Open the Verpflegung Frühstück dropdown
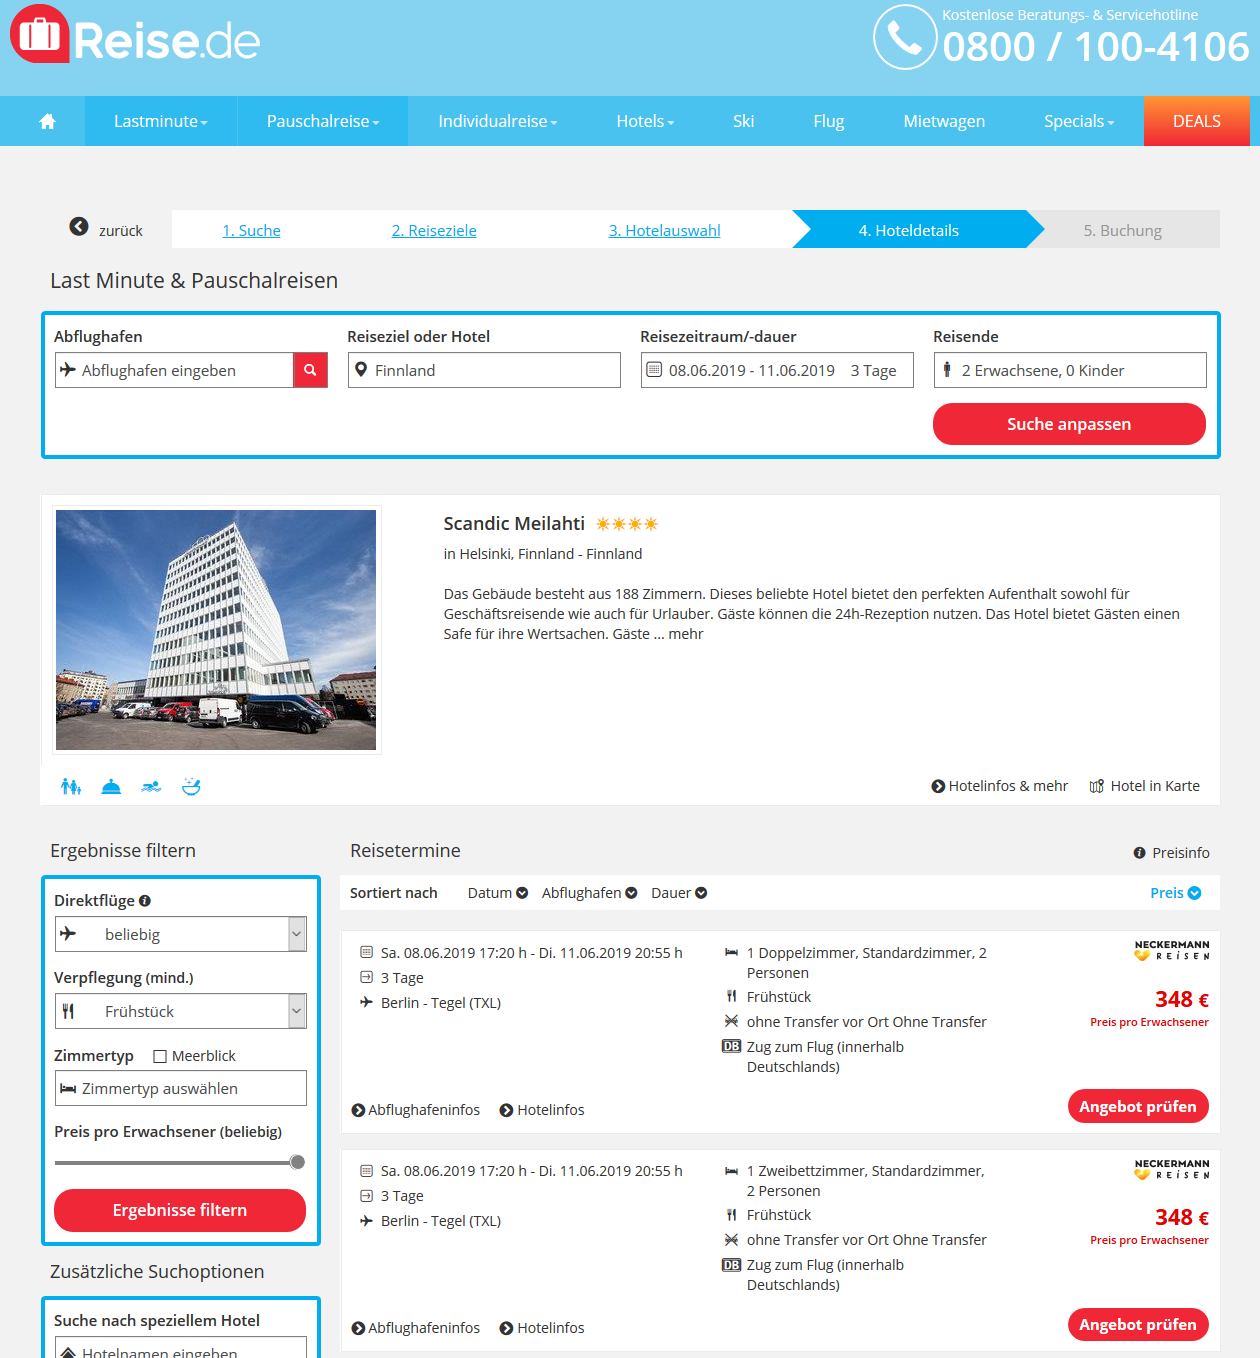 181,1011
